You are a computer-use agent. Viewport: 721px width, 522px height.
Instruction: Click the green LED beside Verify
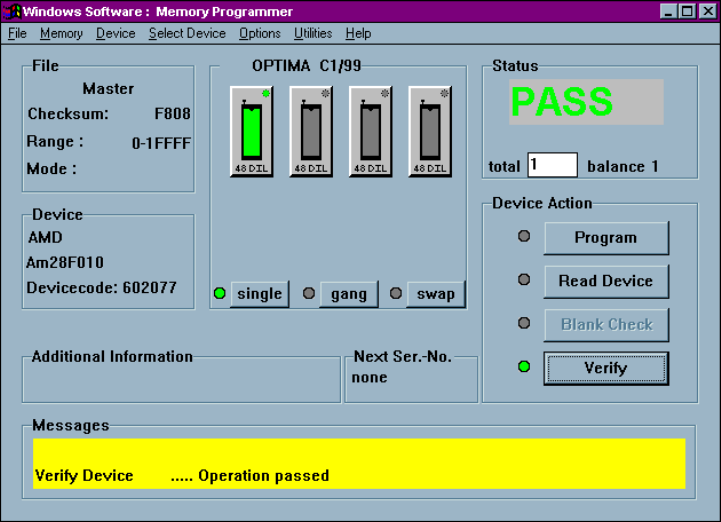(524, 367)
